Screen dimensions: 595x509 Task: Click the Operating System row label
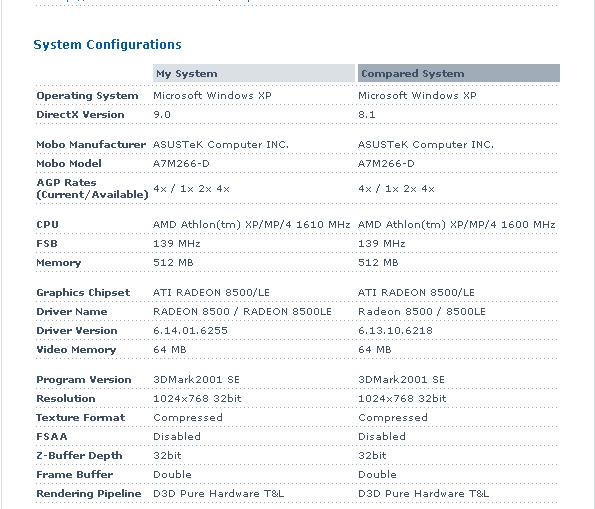[87, 96]
